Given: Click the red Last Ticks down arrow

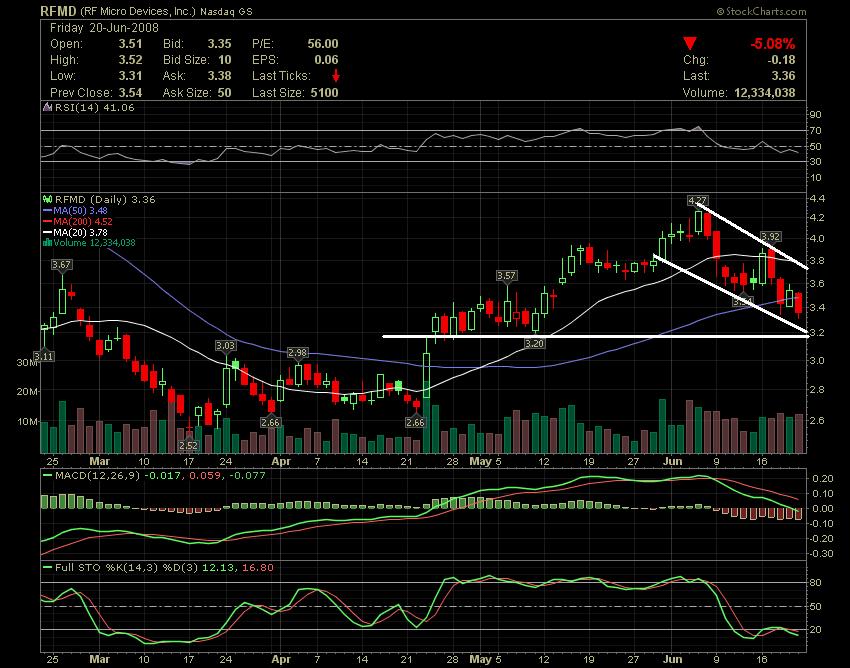Looking at the screenshot, I should coord(336,76).
